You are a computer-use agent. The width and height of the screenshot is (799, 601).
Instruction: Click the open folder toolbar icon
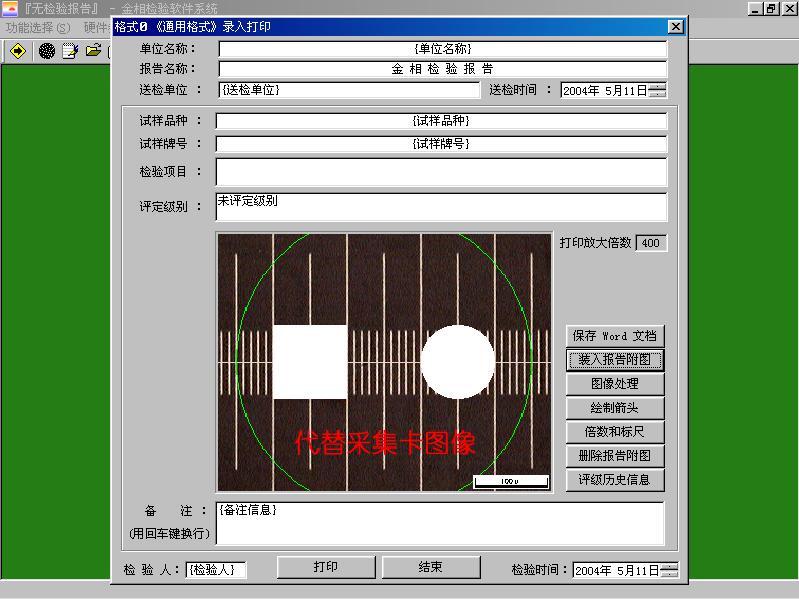tap(94, 51)
